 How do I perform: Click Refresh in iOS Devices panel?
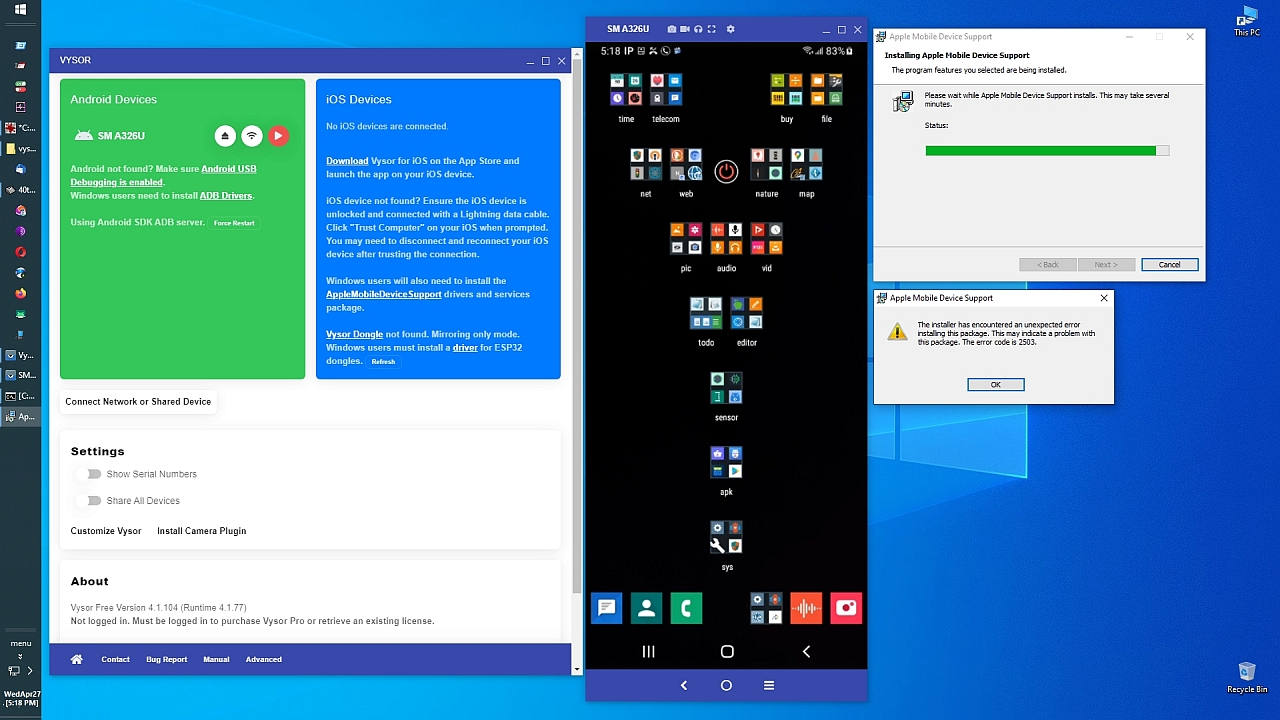(x=383, y=362)
